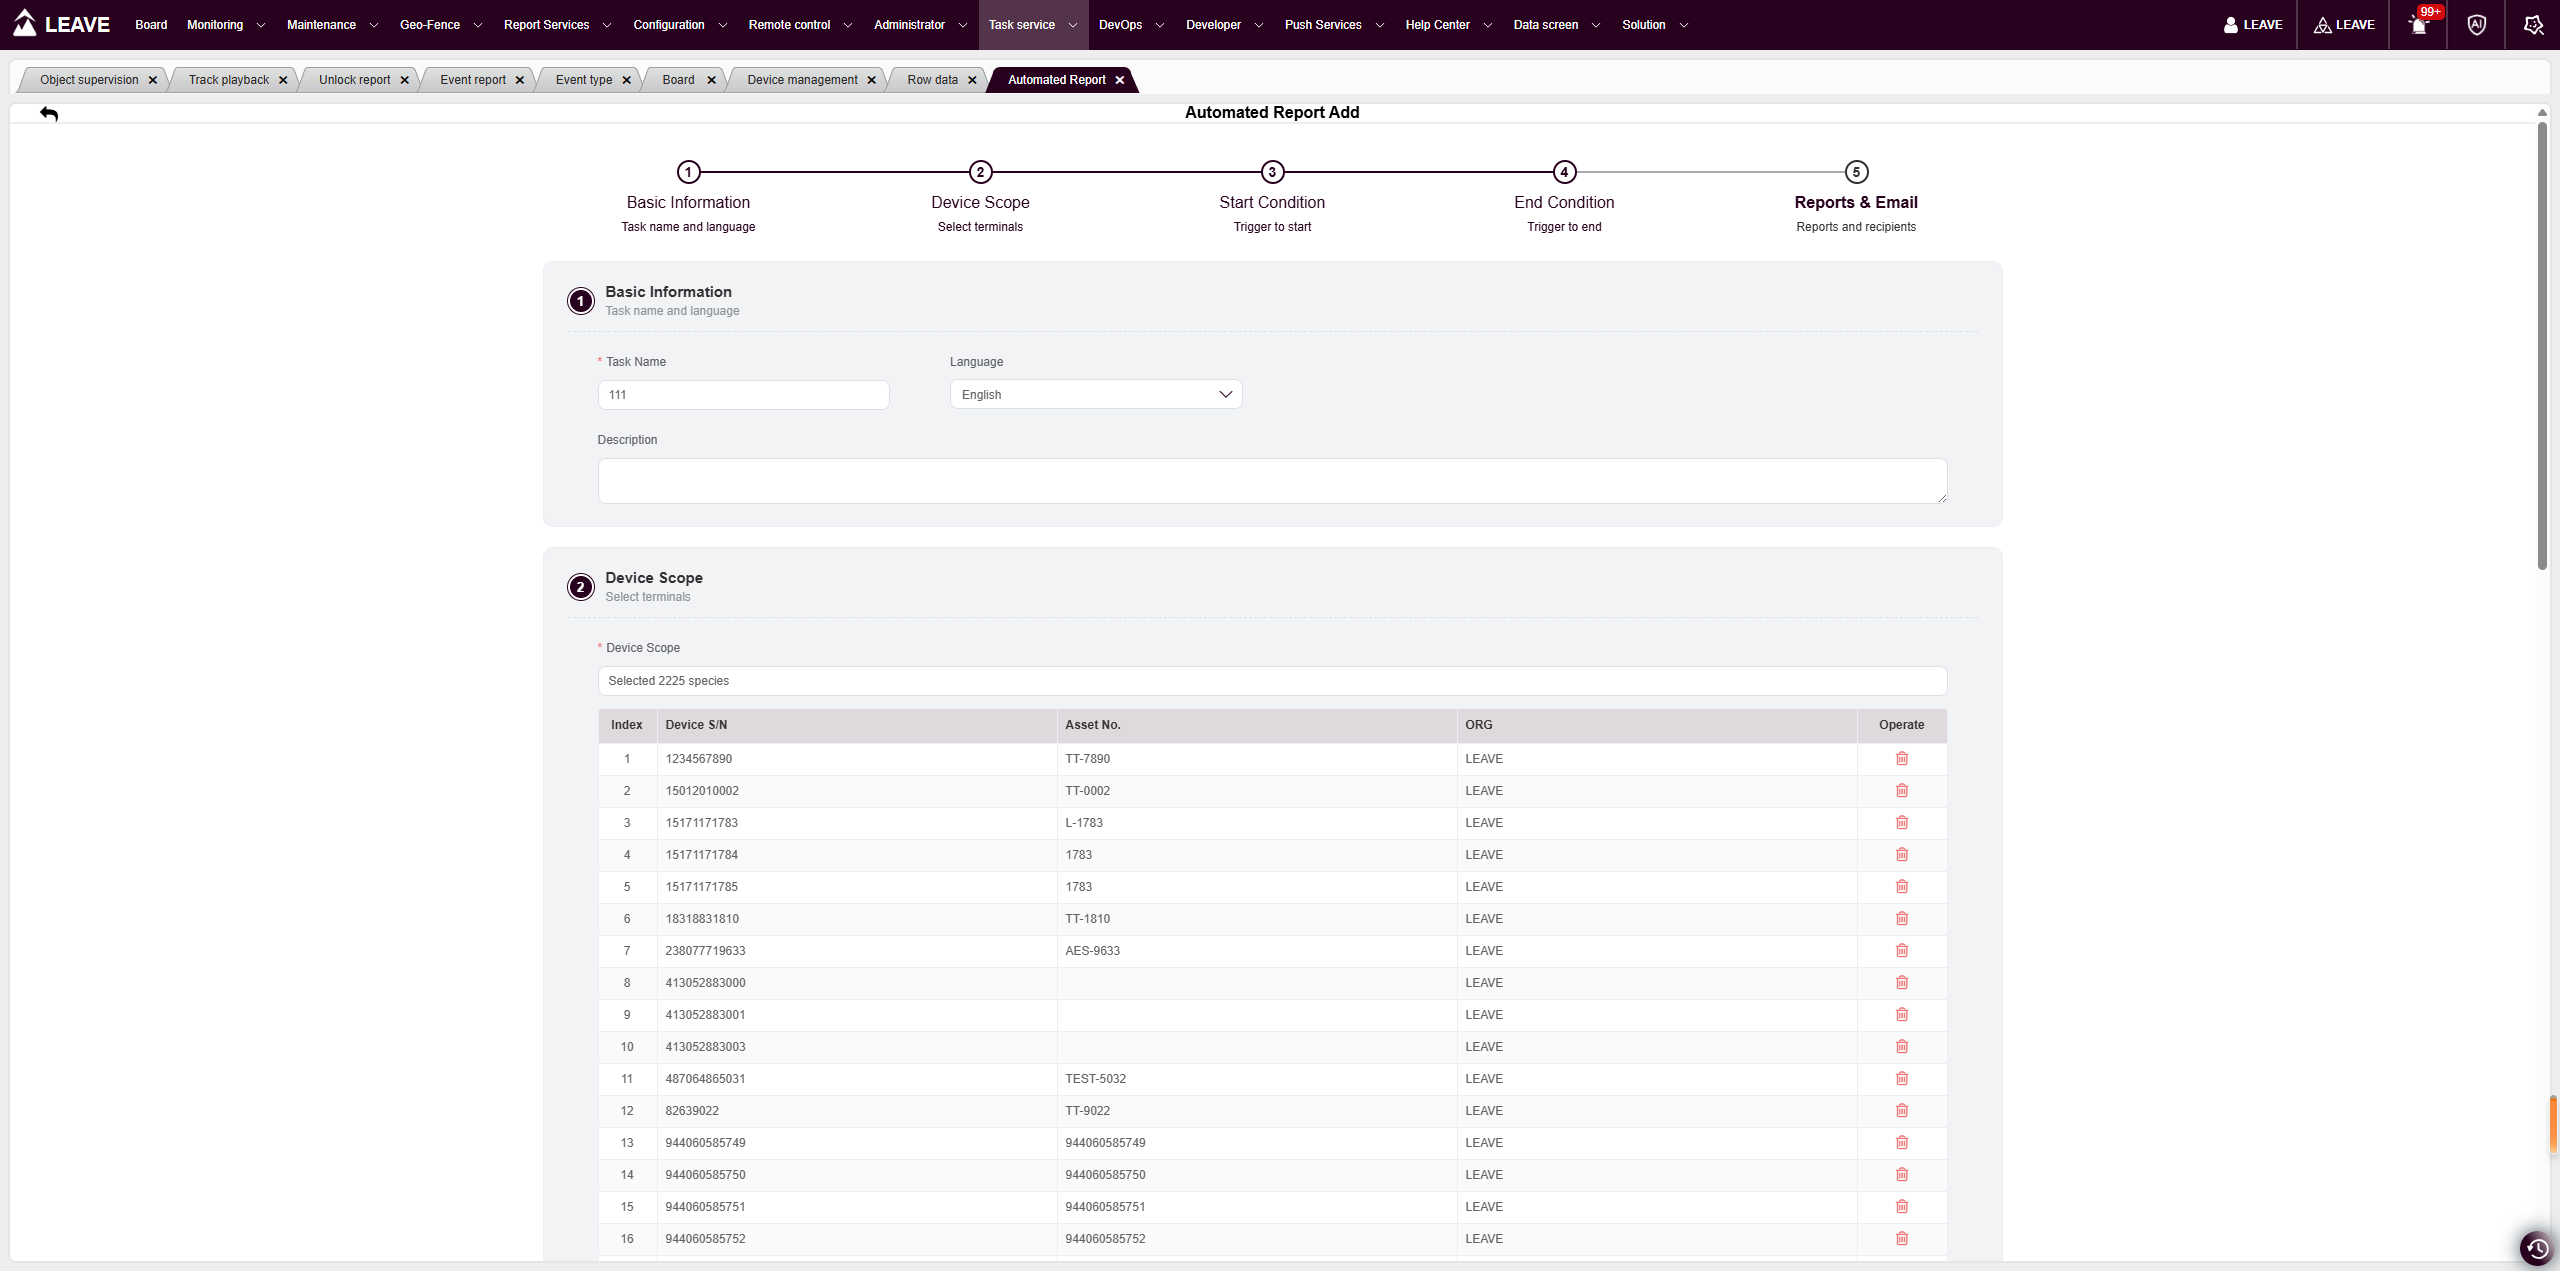
Task: Switch to the Device management tab
Action: click(x=802, y=80)
